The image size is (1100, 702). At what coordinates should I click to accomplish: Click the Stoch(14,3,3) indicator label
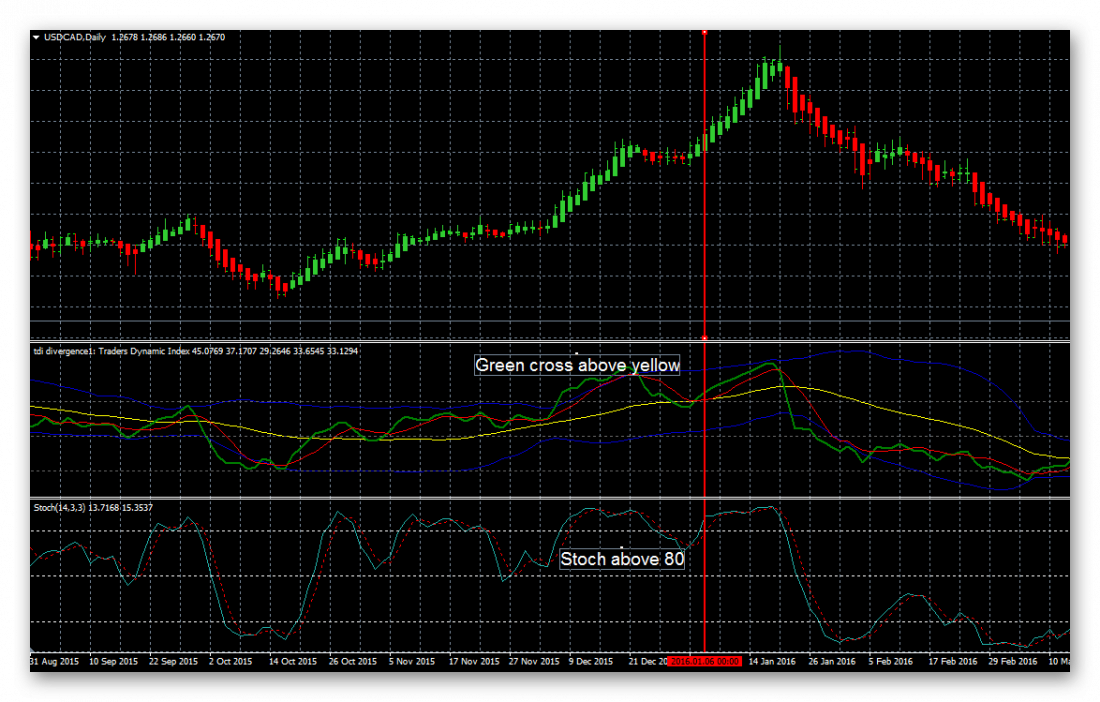58,507
